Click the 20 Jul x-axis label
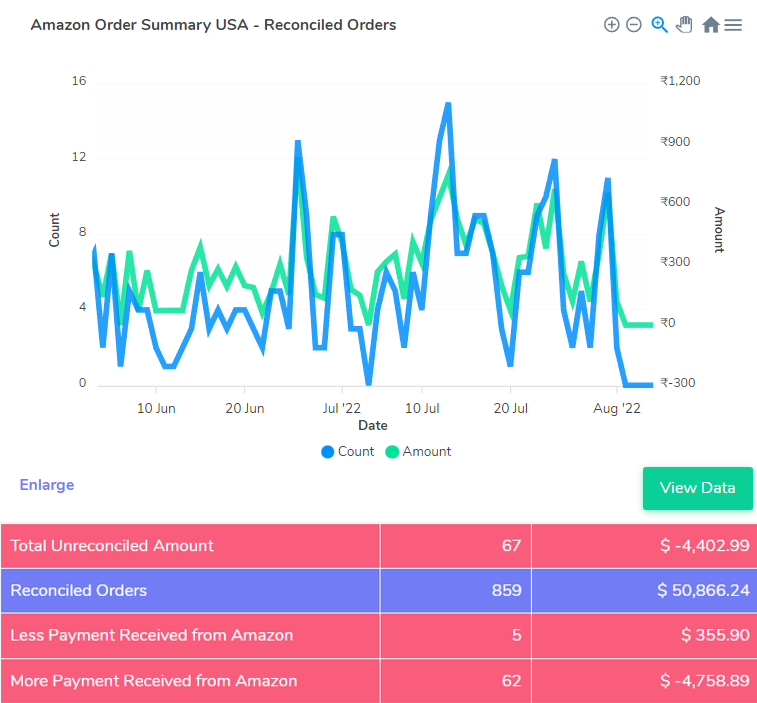Image resolution: width=757 pixels, height=703 pixels. click(x=510, y=408)
